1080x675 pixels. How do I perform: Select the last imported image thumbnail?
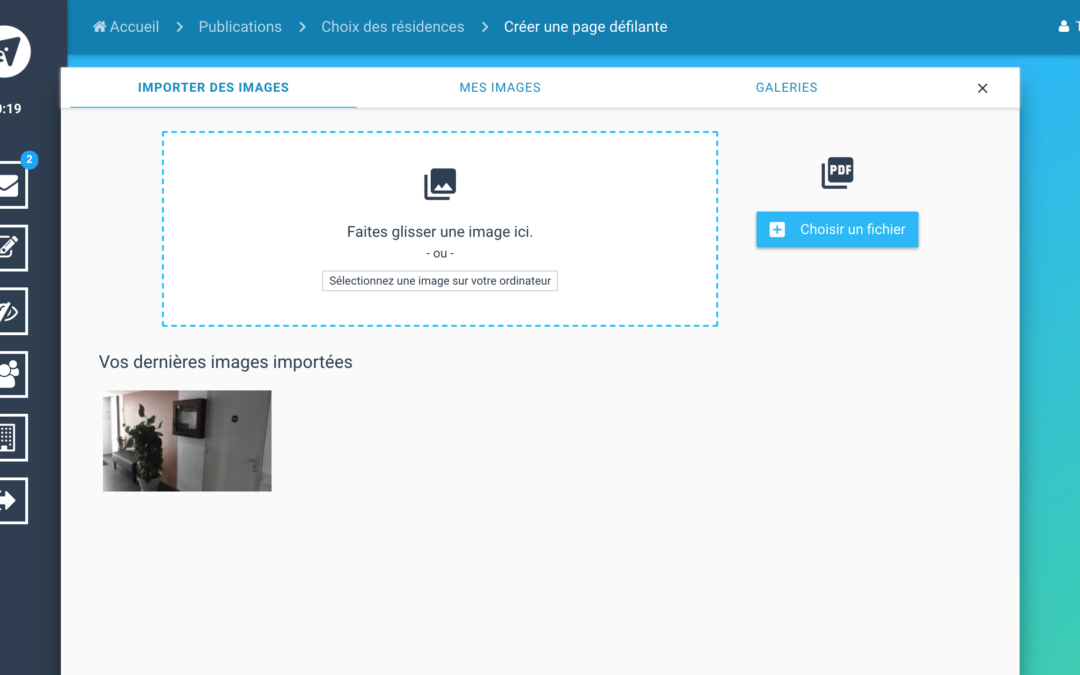pos(187,441)
